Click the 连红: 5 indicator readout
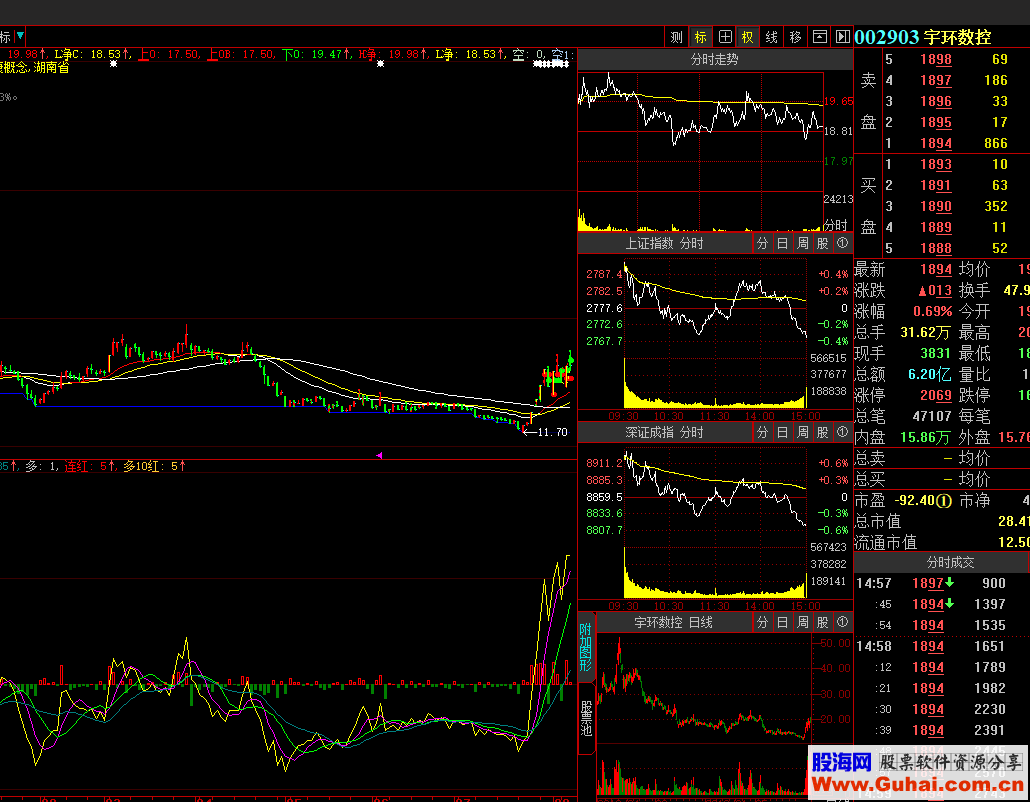 tap(90, 466)
